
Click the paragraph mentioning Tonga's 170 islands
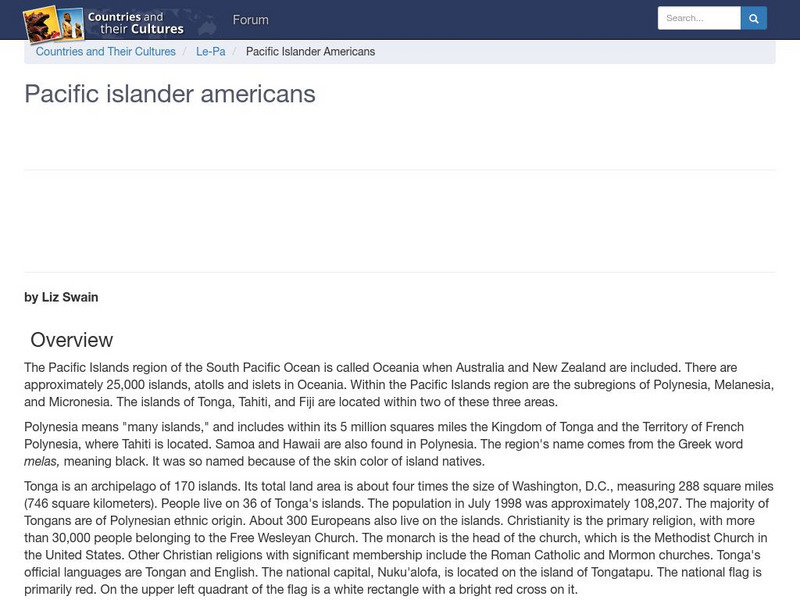(400, 540)
